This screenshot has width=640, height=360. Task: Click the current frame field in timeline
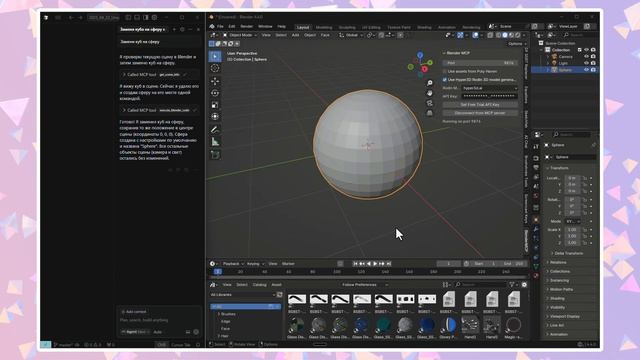click(x=449, y=264)
